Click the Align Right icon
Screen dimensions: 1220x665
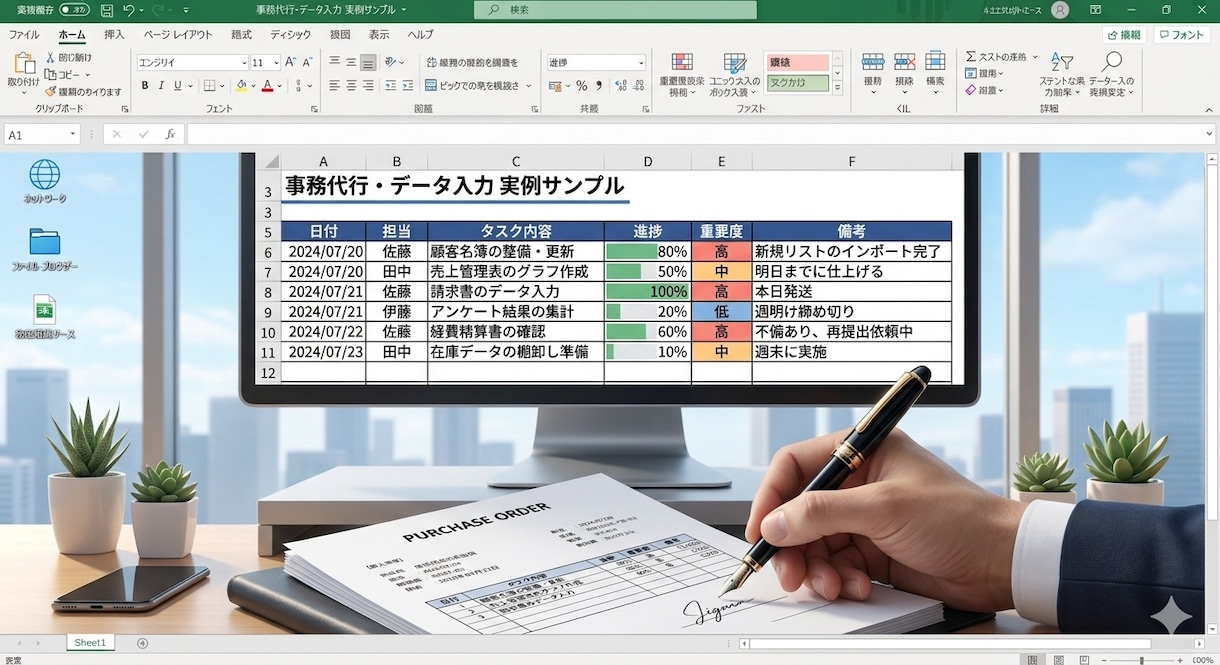(369, 86)
